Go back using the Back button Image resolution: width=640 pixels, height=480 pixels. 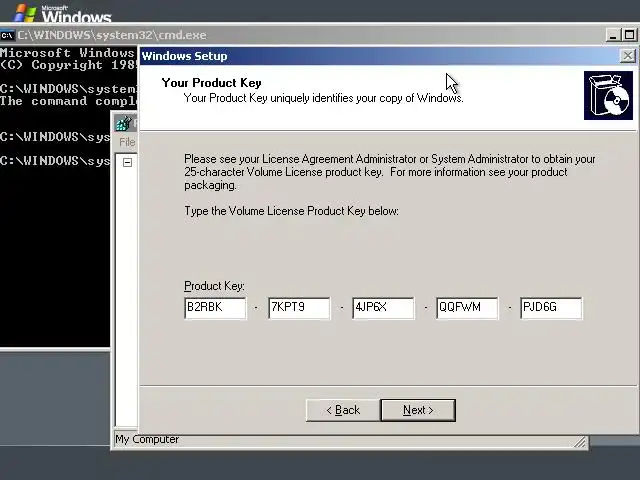coord(343,410)
